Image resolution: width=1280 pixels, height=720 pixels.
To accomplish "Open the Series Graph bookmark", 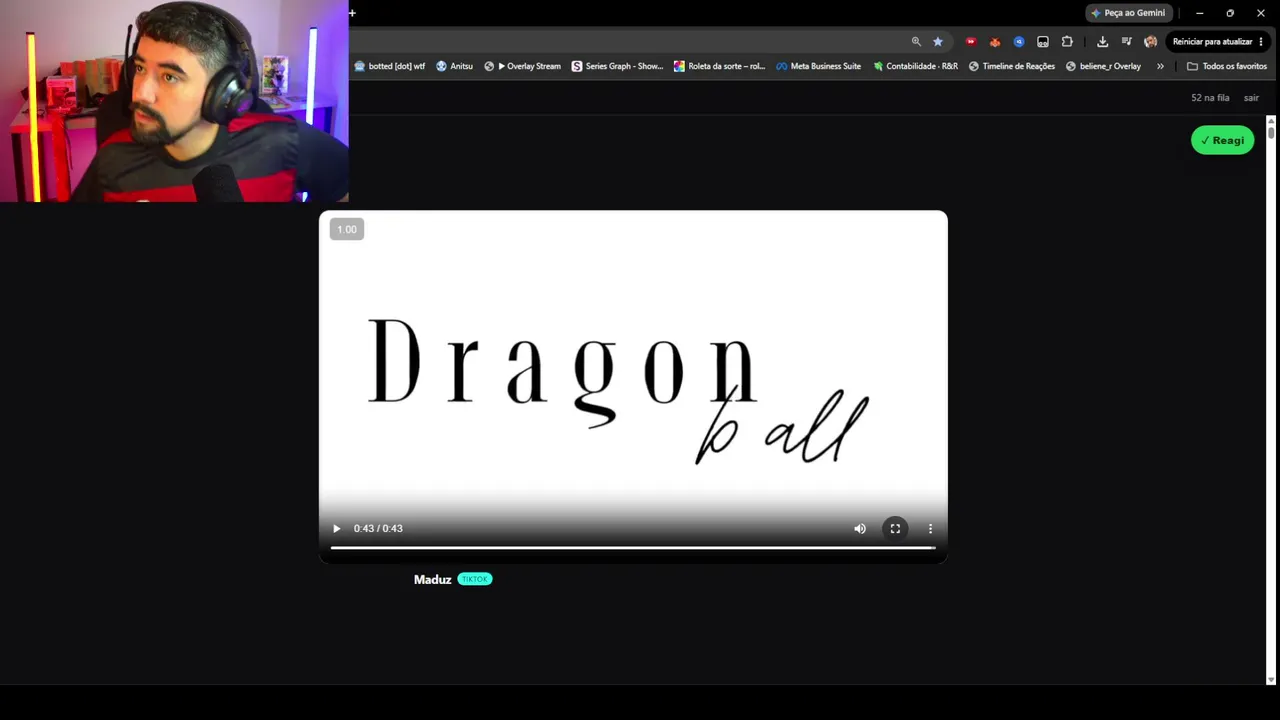I will [617, 66].
